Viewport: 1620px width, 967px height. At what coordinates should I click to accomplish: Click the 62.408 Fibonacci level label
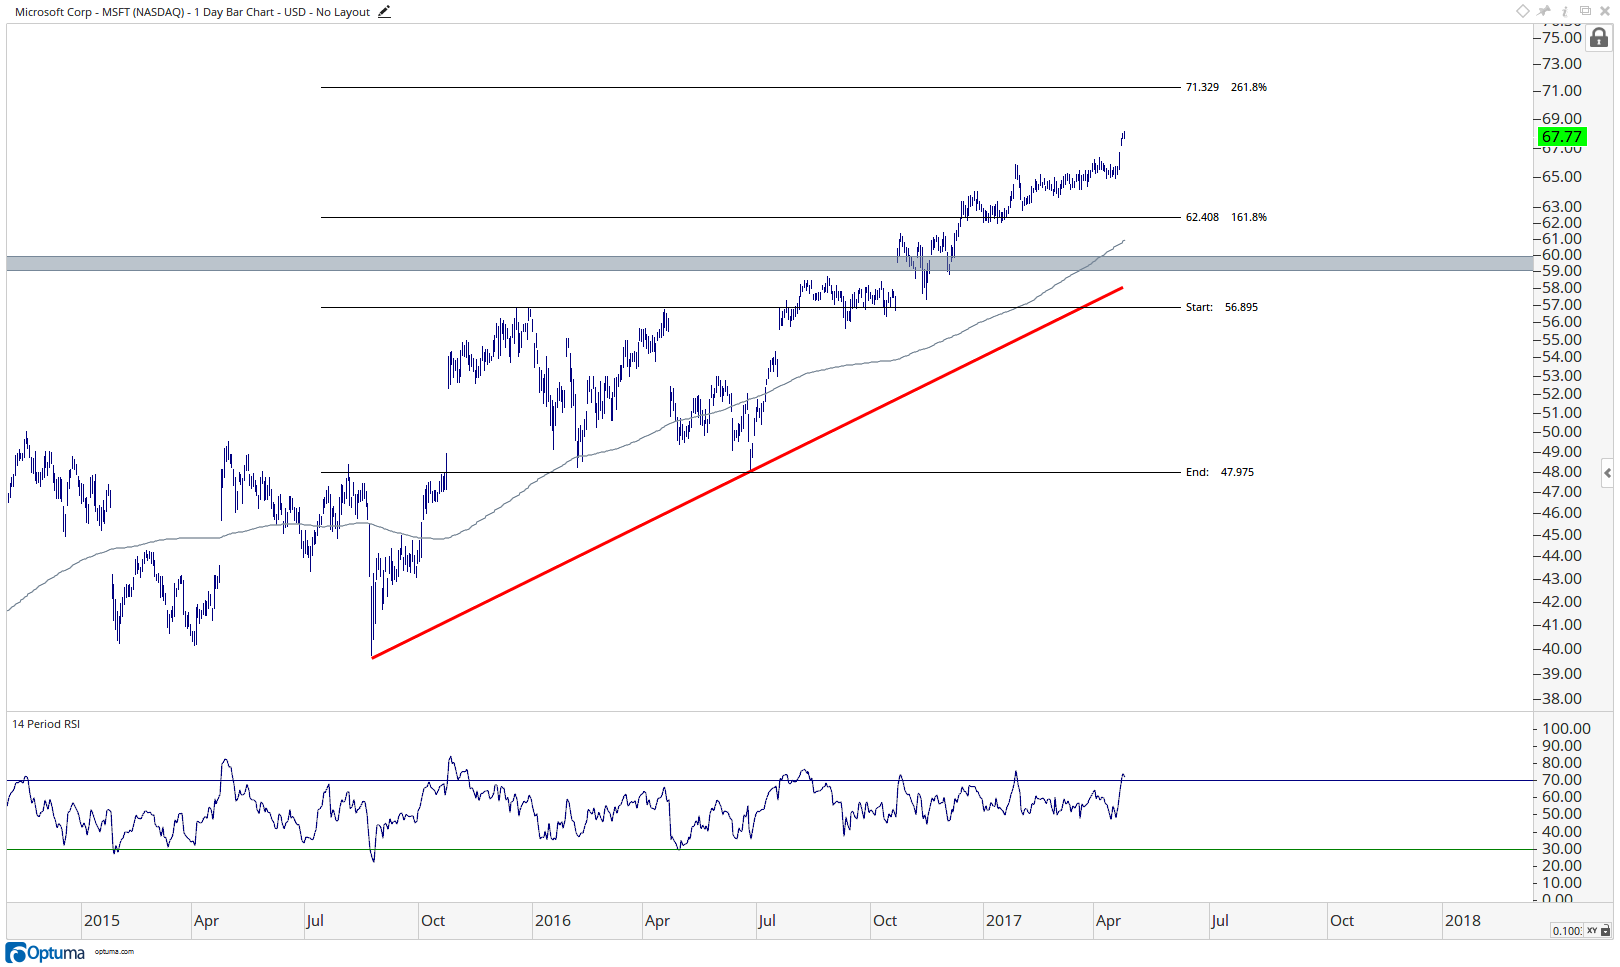[x=1202, y=217]
